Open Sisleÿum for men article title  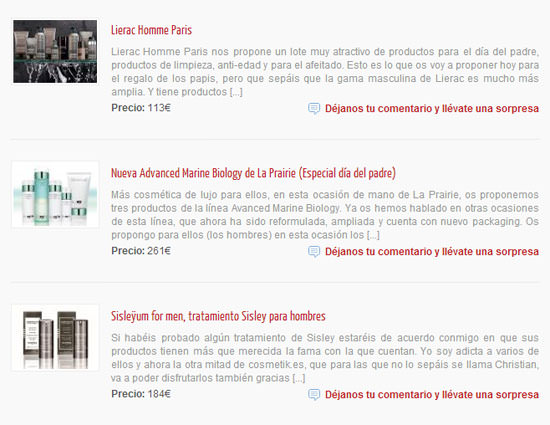218,316
